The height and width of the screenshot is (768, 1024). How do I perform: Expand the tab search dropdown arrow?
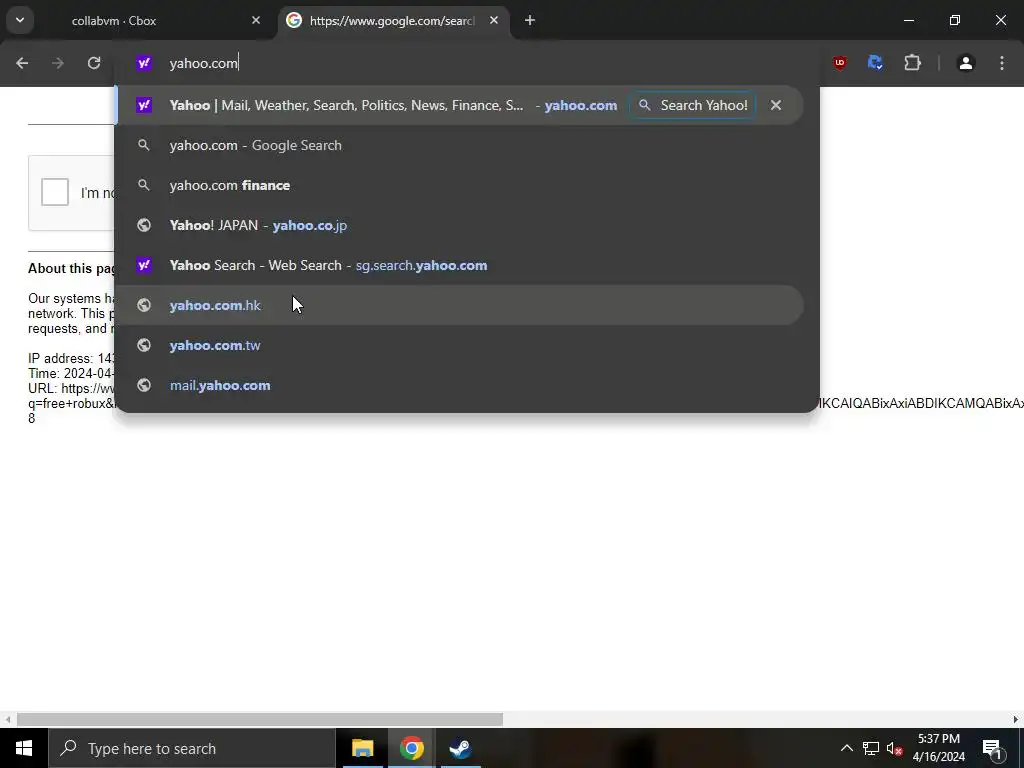(x=20, y=20)
